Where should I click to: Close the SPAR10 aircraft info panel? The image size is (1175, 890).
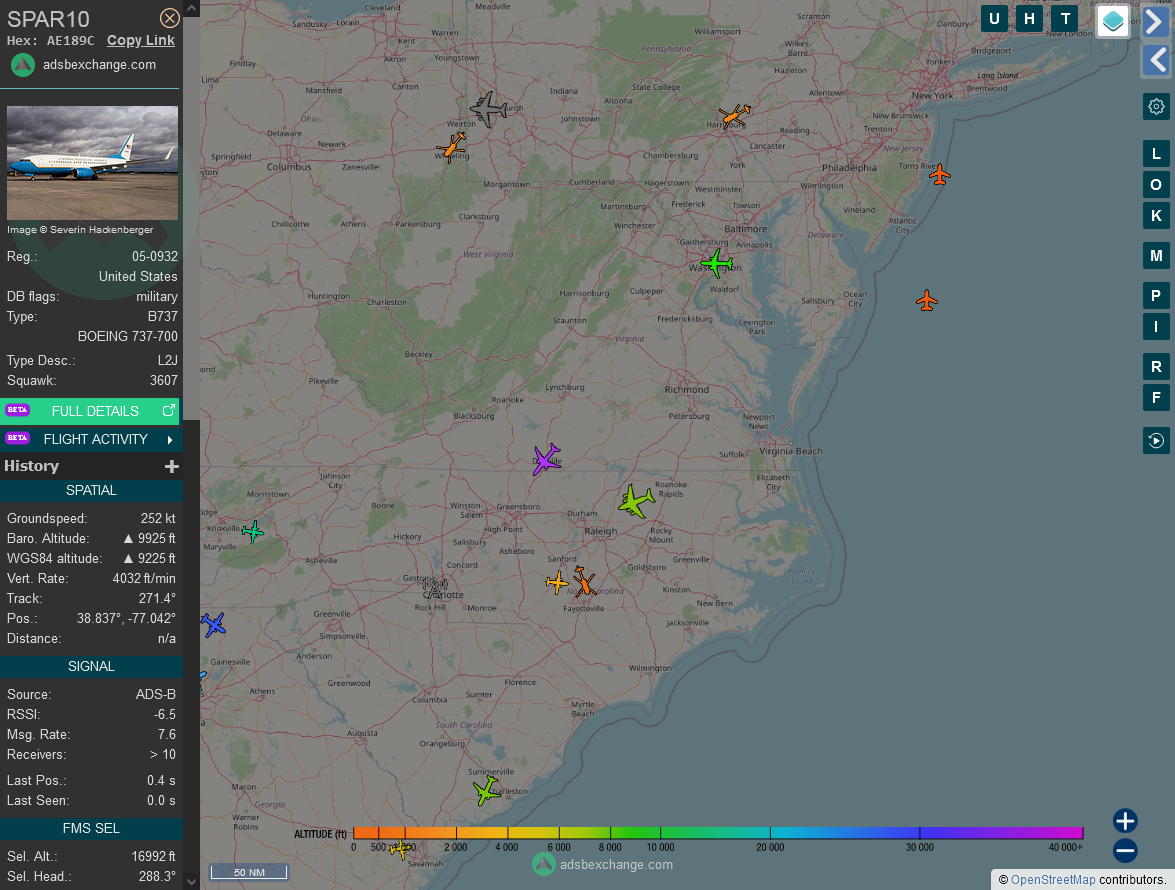(x=170, y=18)
